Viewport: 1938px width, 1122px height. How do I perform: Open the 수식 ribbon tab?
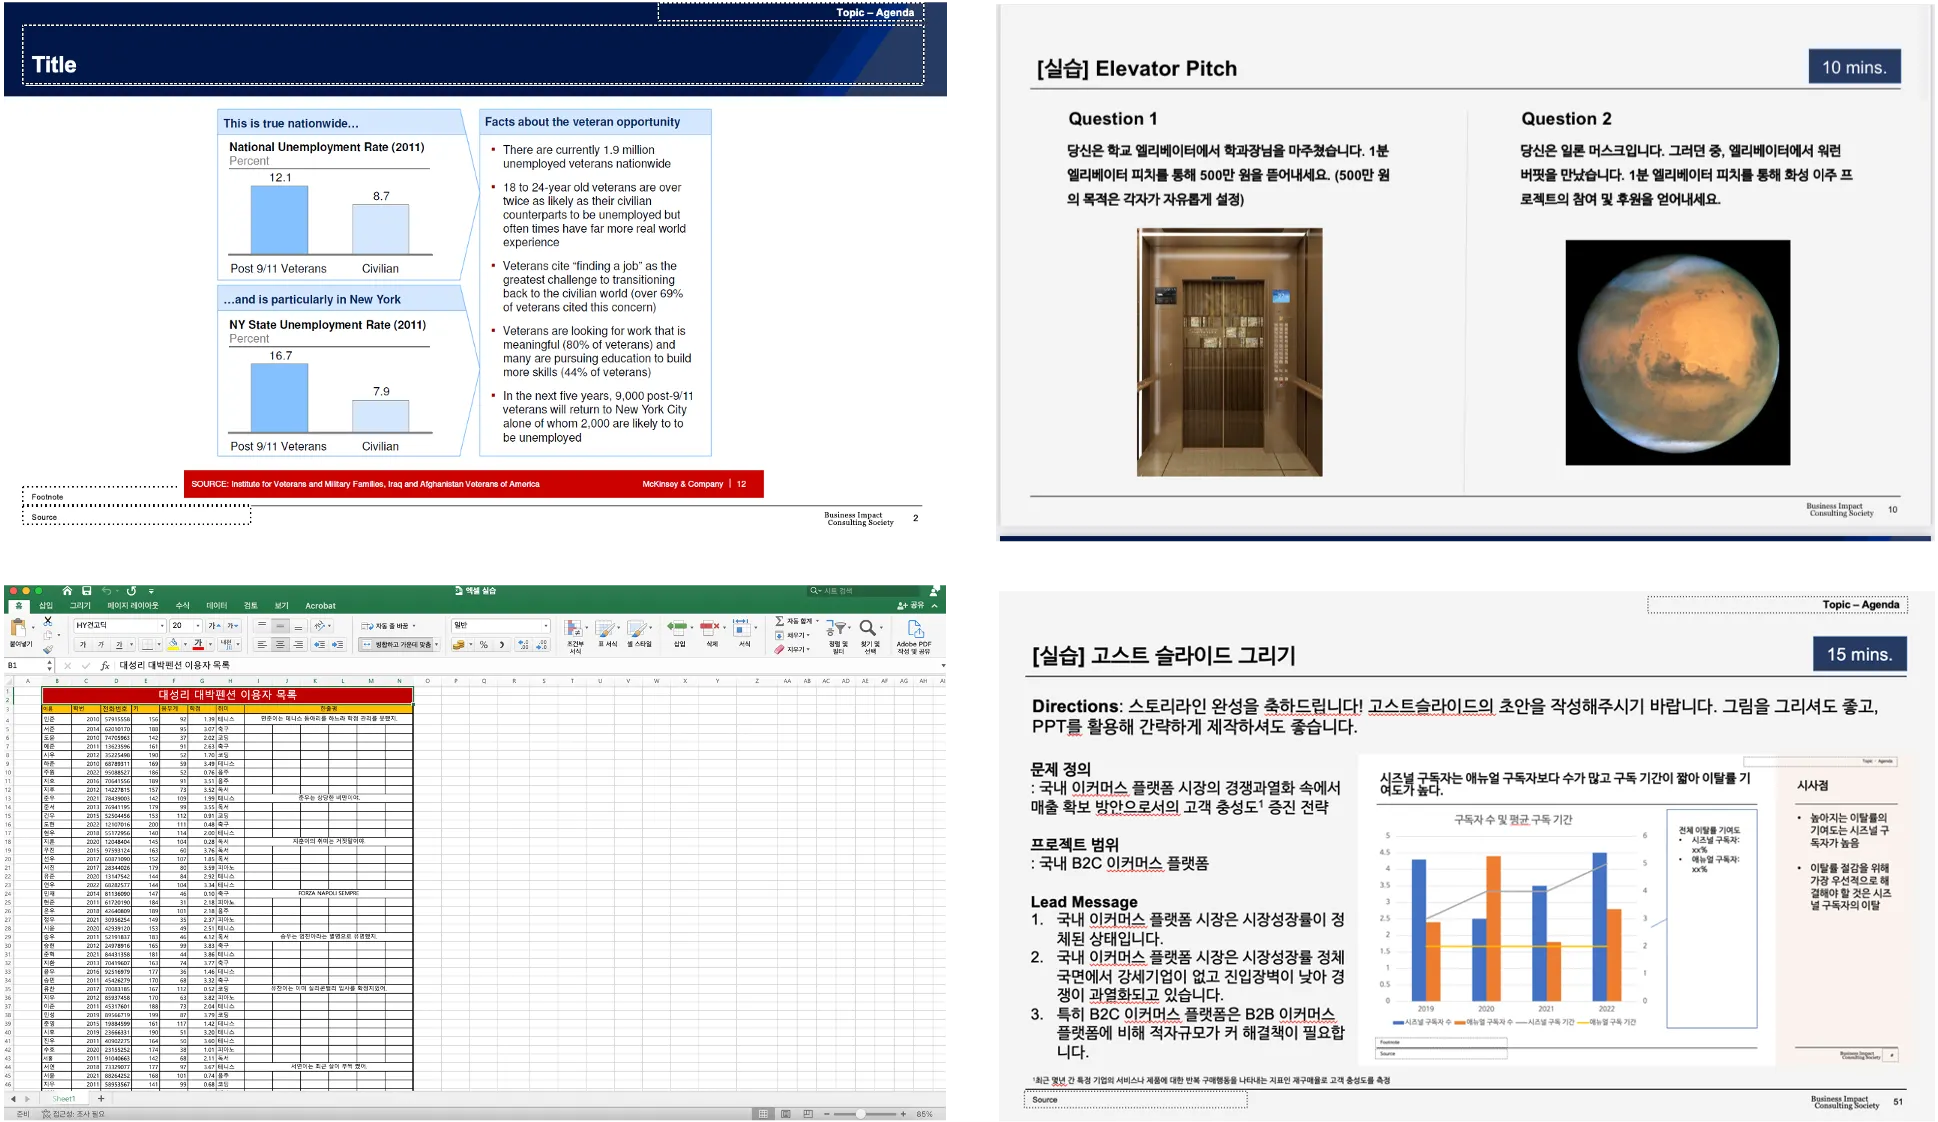pyautogui.click(x=182, y=606)
